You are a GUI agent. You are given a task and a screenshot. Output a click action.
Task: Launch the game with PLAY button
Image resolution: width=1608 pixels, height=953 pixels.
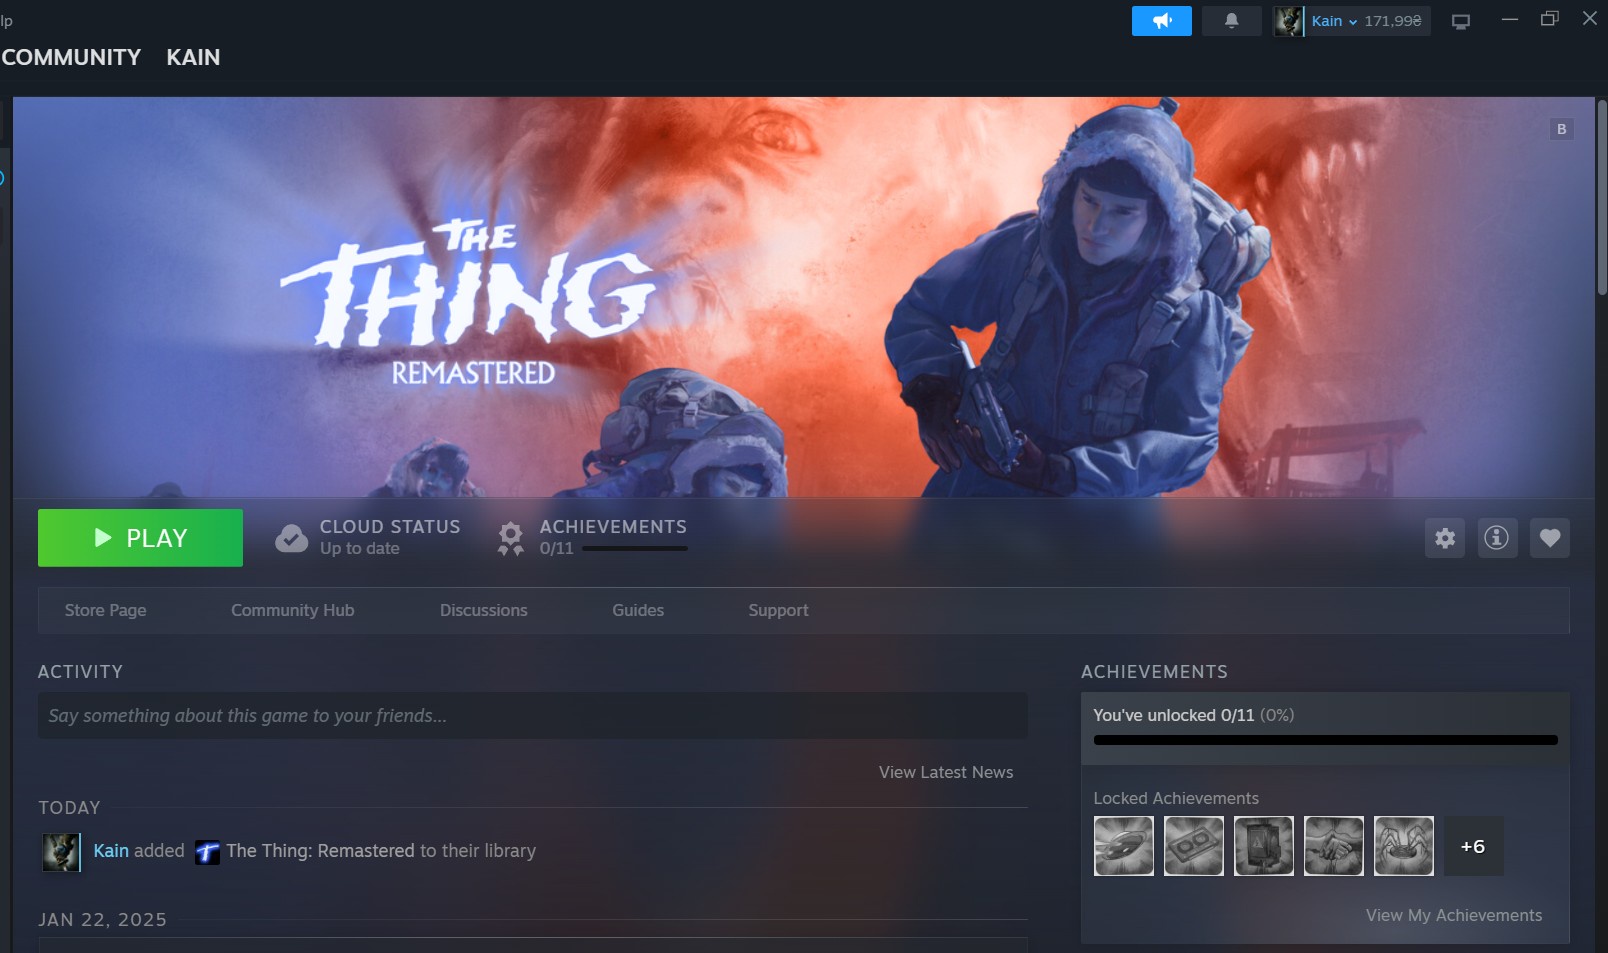(140, 538)
